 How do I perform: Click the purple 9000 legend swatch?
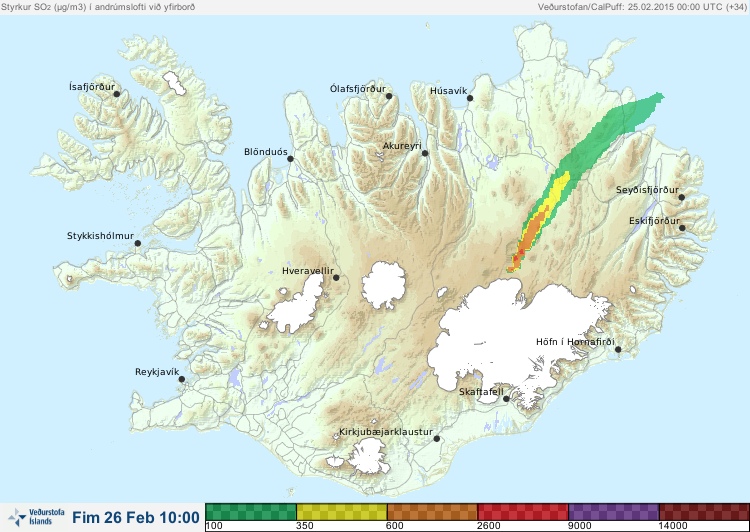tap(614, 511)
